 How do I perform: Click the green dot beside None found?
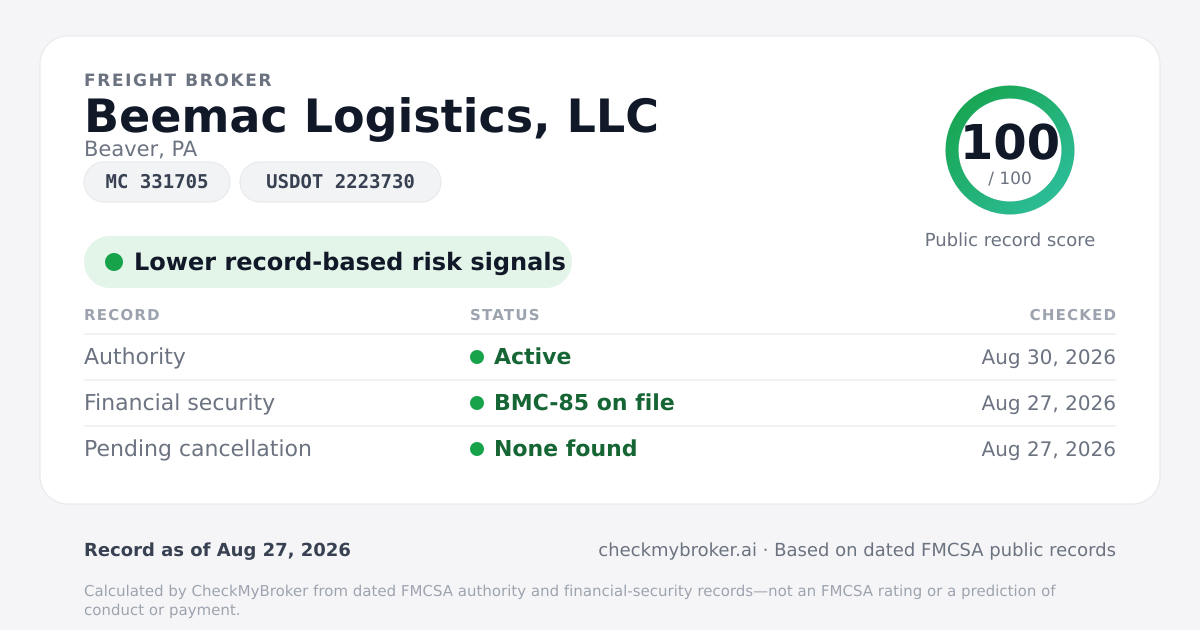477,449
